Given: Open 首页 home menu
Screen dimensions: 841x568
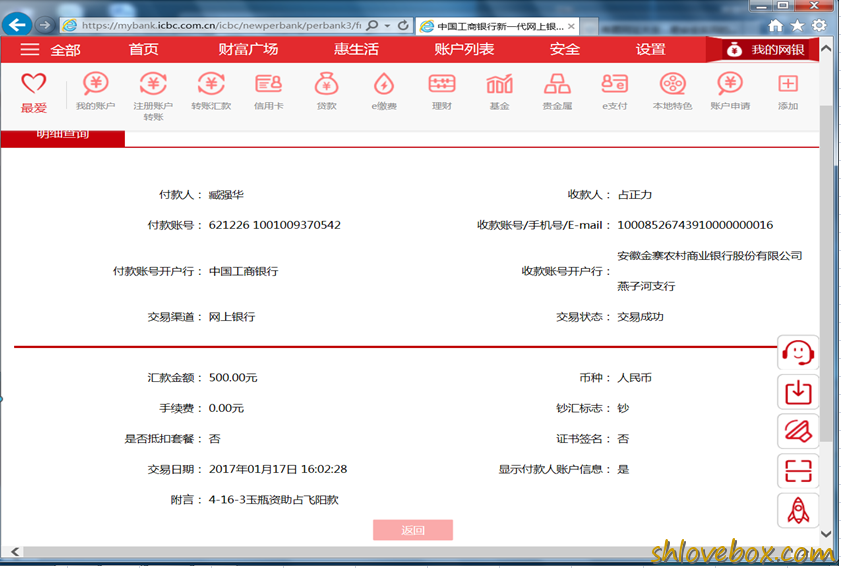Looking at the screenshot, I should pos(143,49).
